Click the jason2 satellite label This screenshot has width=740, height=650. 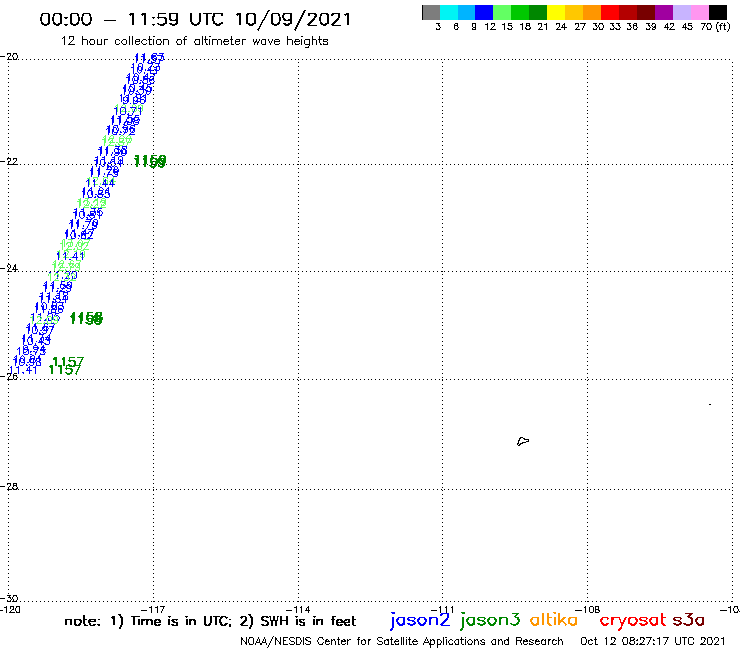click(420, 620)
